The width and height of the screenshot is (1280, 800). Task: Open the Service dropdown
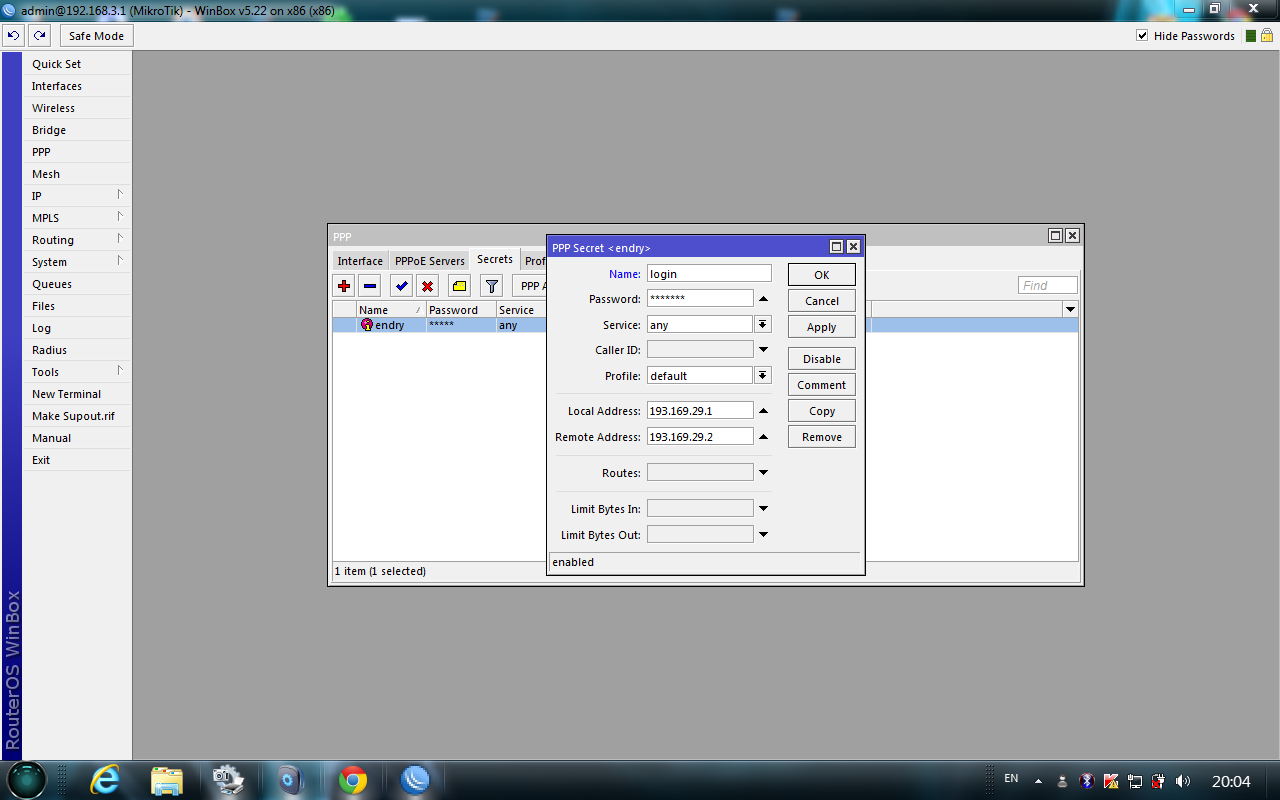coord(763,325)
